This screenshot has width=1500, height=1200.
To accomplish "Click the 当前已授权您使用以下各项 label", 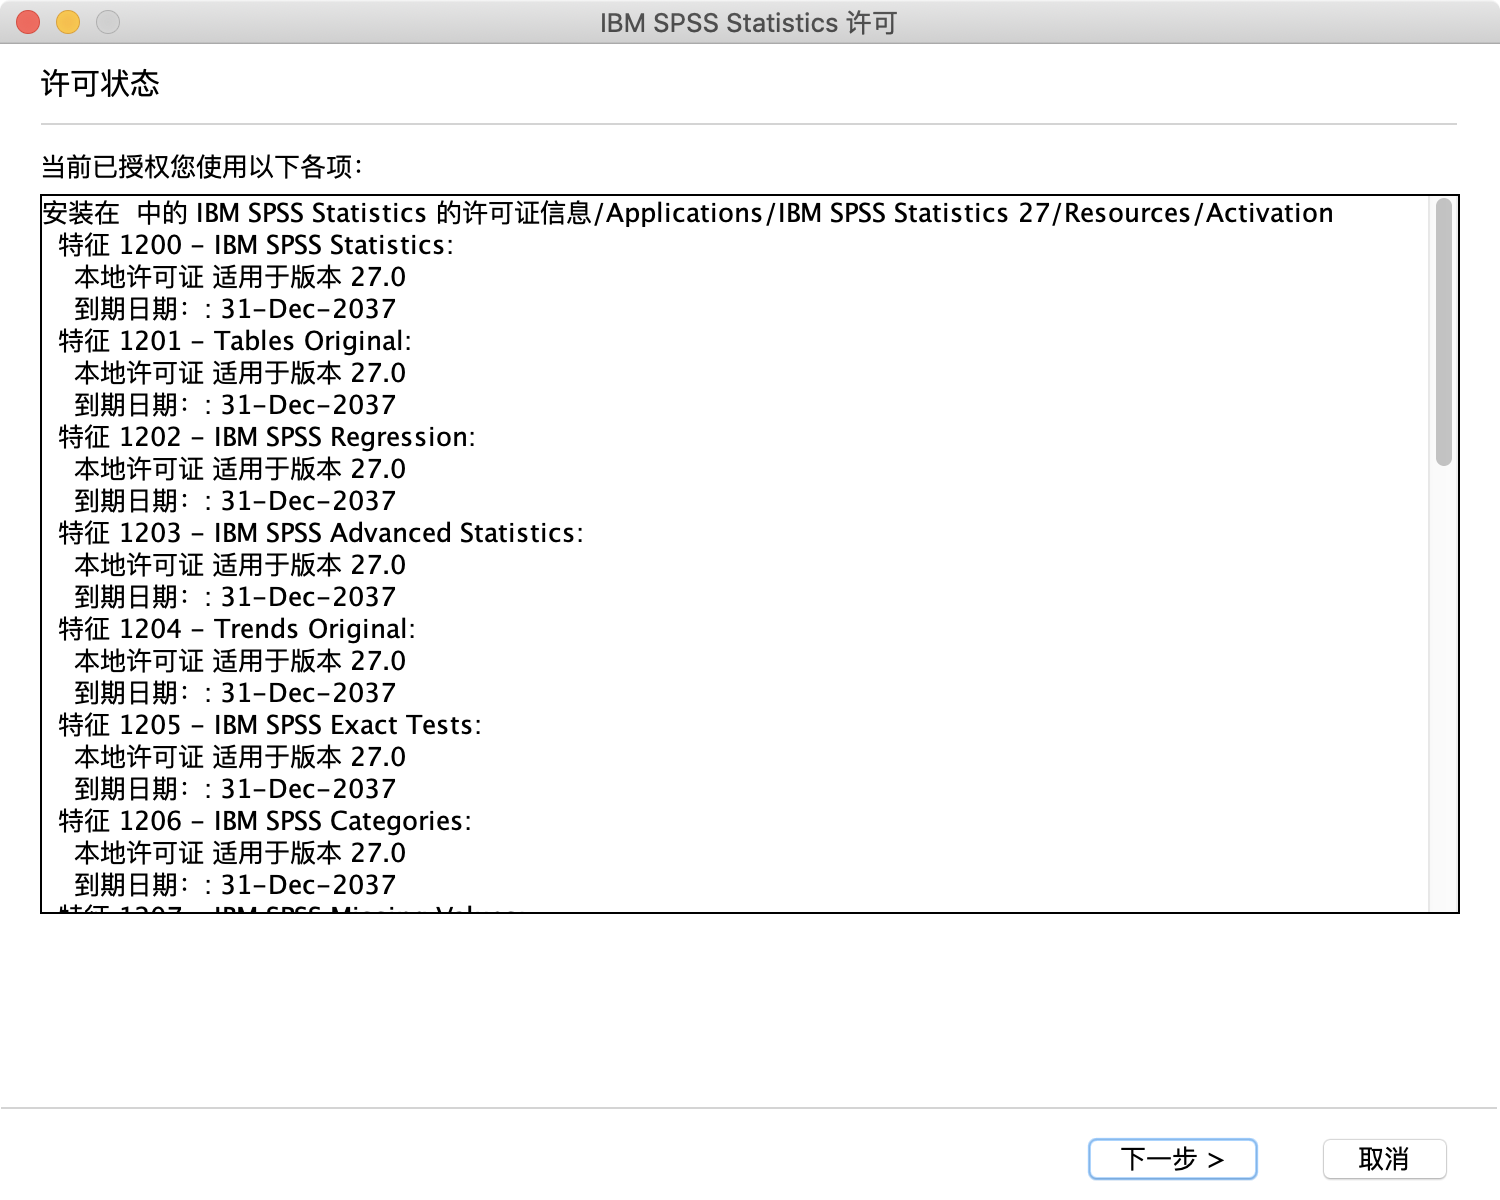I will (201, 166).
